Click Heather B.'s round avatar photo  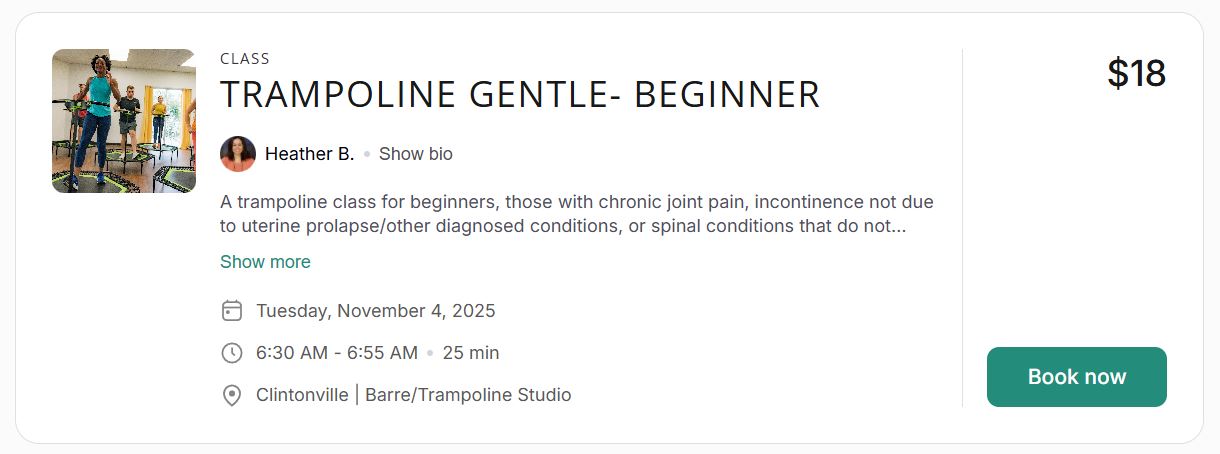coord(238,154)
